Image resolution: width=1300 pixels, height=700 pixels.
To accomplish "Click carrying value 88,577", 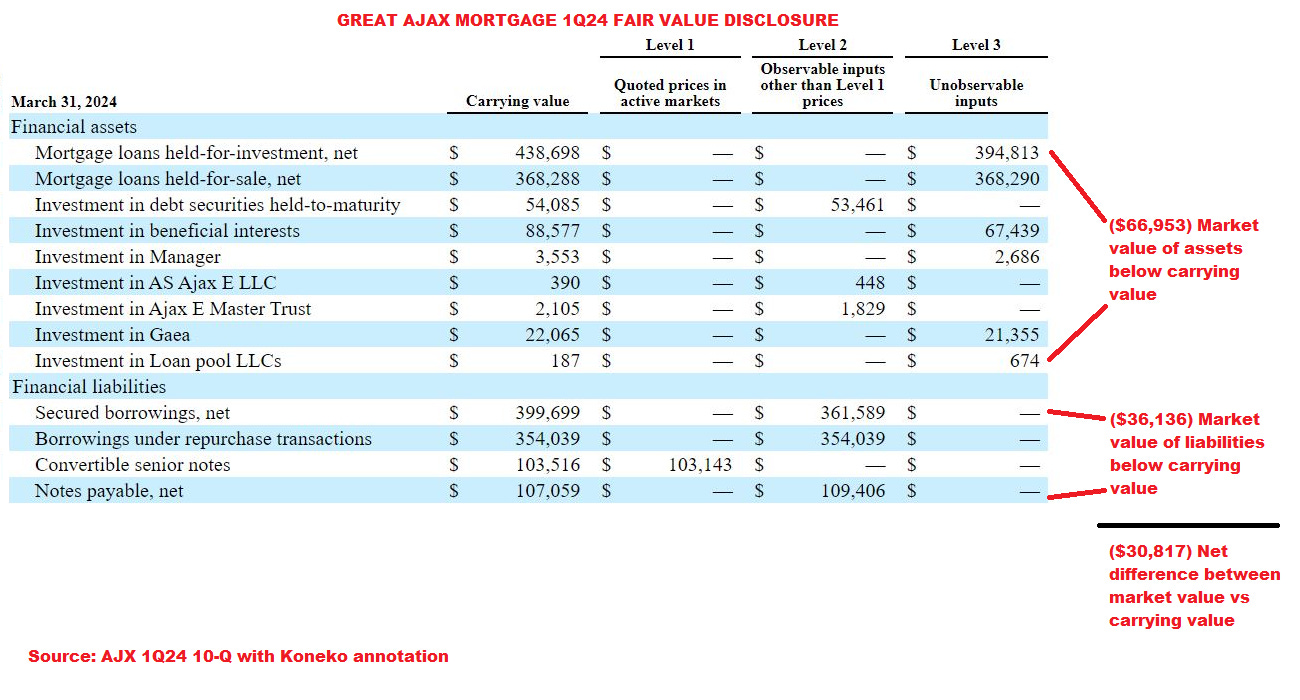I will (553, 231).
